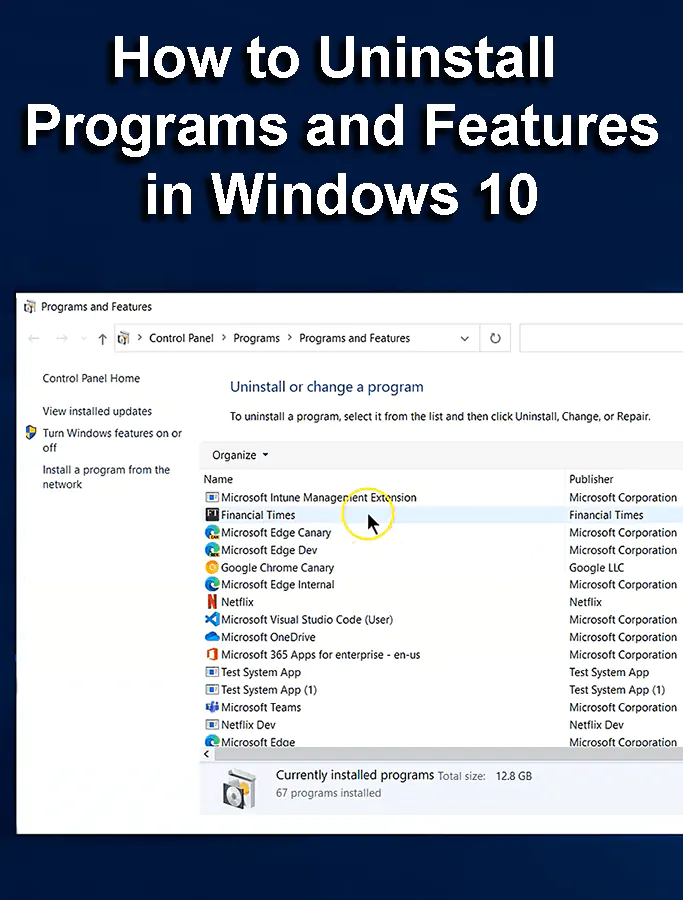Click the Microsoft Edge Internal icon
683x900 pixels.
[x=212, y=584]
